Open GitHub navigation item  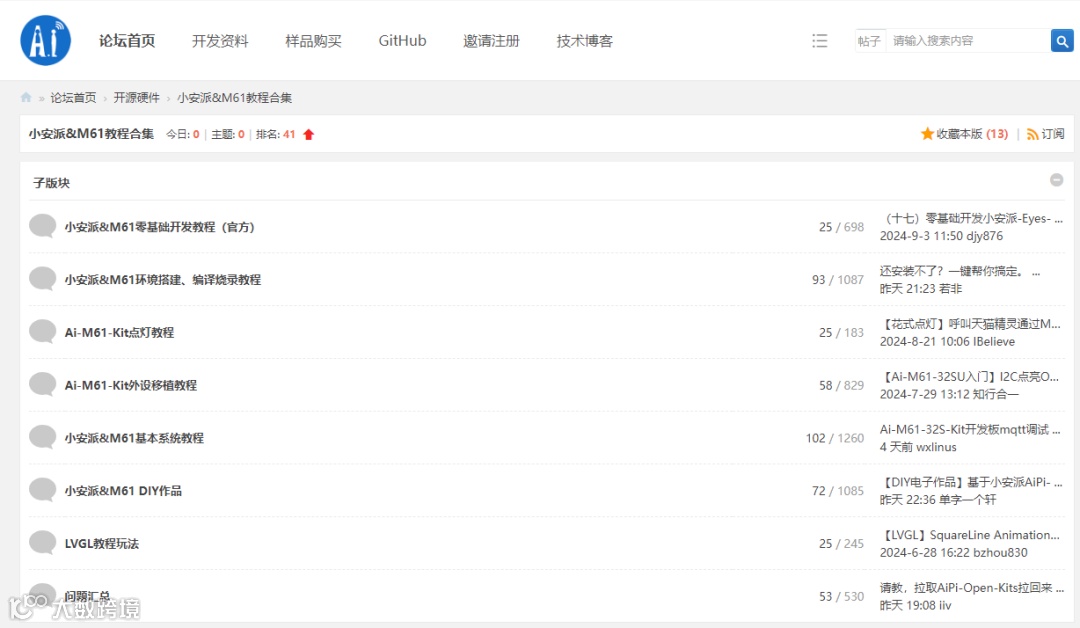pos(402,41)
